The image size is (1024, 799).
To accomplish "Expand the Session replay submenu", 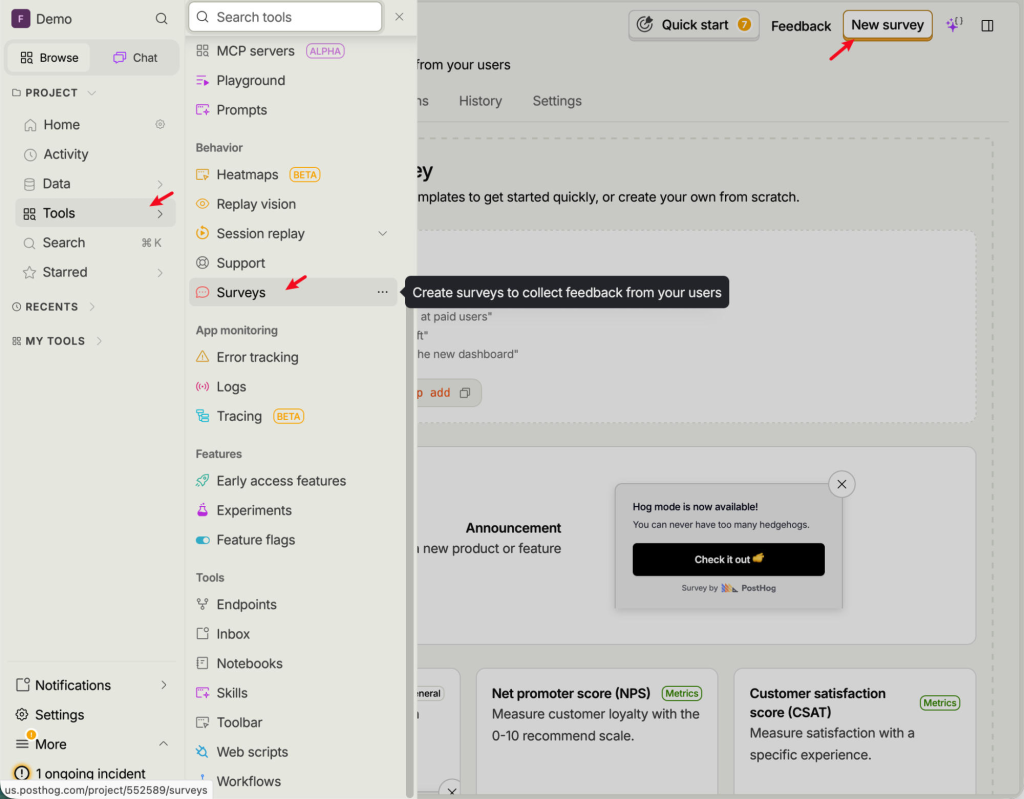I will tap(383, 233).
